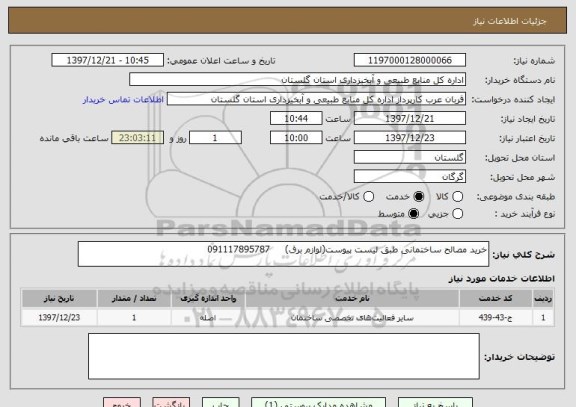Click the delivery province field گلستان
Viewport: 576px width, 407px height.
click(410, 157)
